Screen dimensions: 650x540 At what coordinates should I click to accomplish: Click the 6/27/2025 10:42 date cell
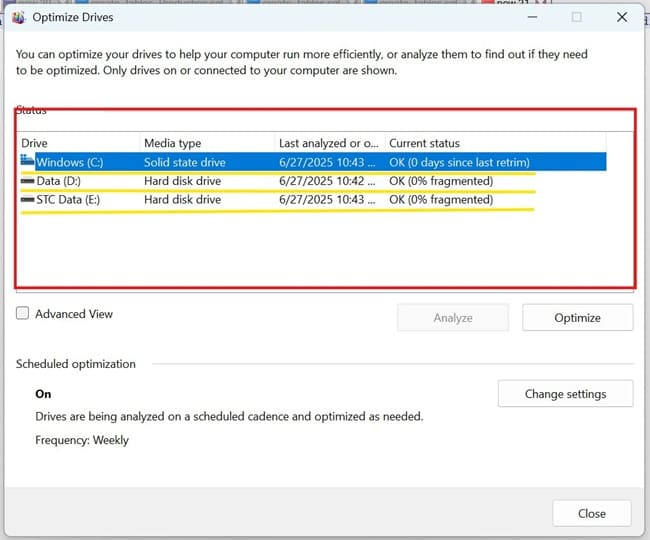(x=327, y=181)
